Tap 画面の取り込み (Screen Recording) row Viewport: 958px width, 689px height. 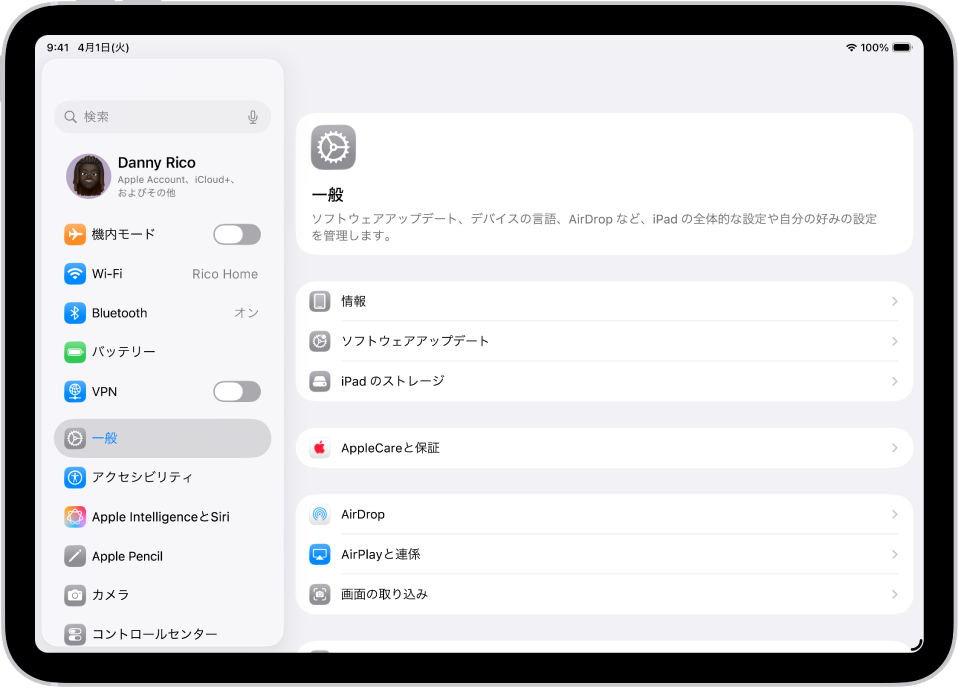click(600, 594)
